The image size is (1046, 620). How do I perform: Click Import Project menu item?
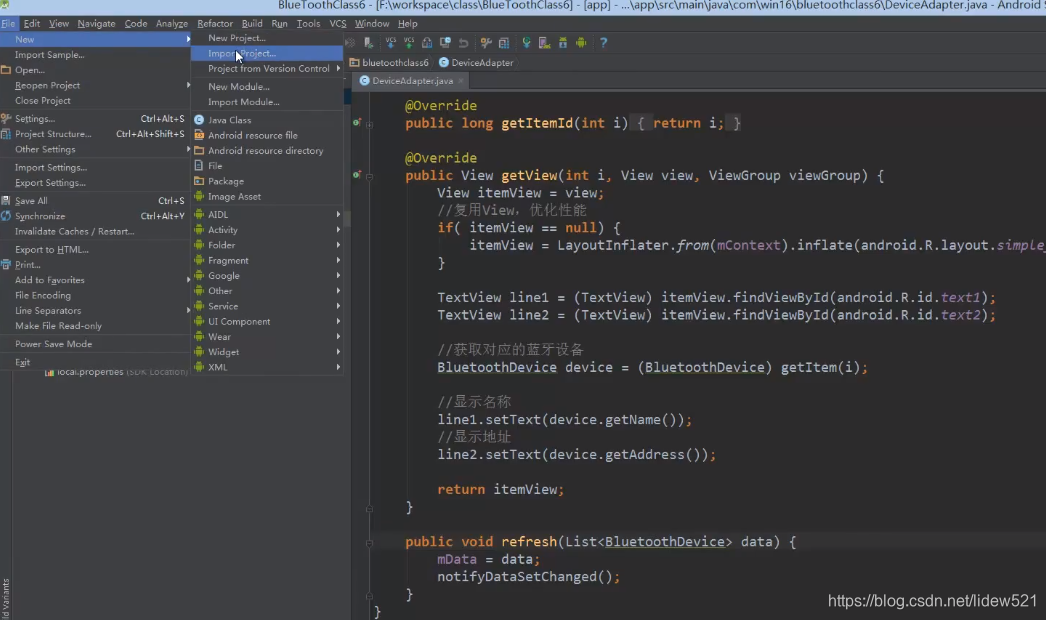click(267, 53)
